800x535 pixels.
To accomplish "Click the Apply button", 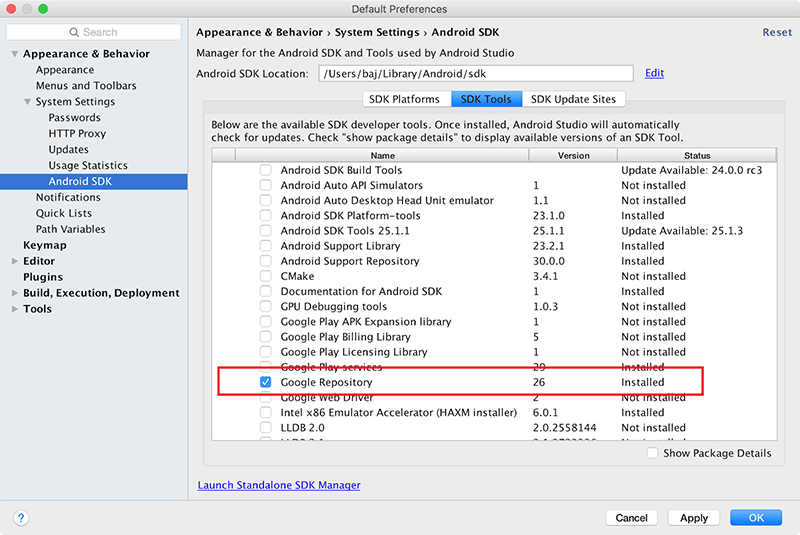I will [x=693, y=518].
